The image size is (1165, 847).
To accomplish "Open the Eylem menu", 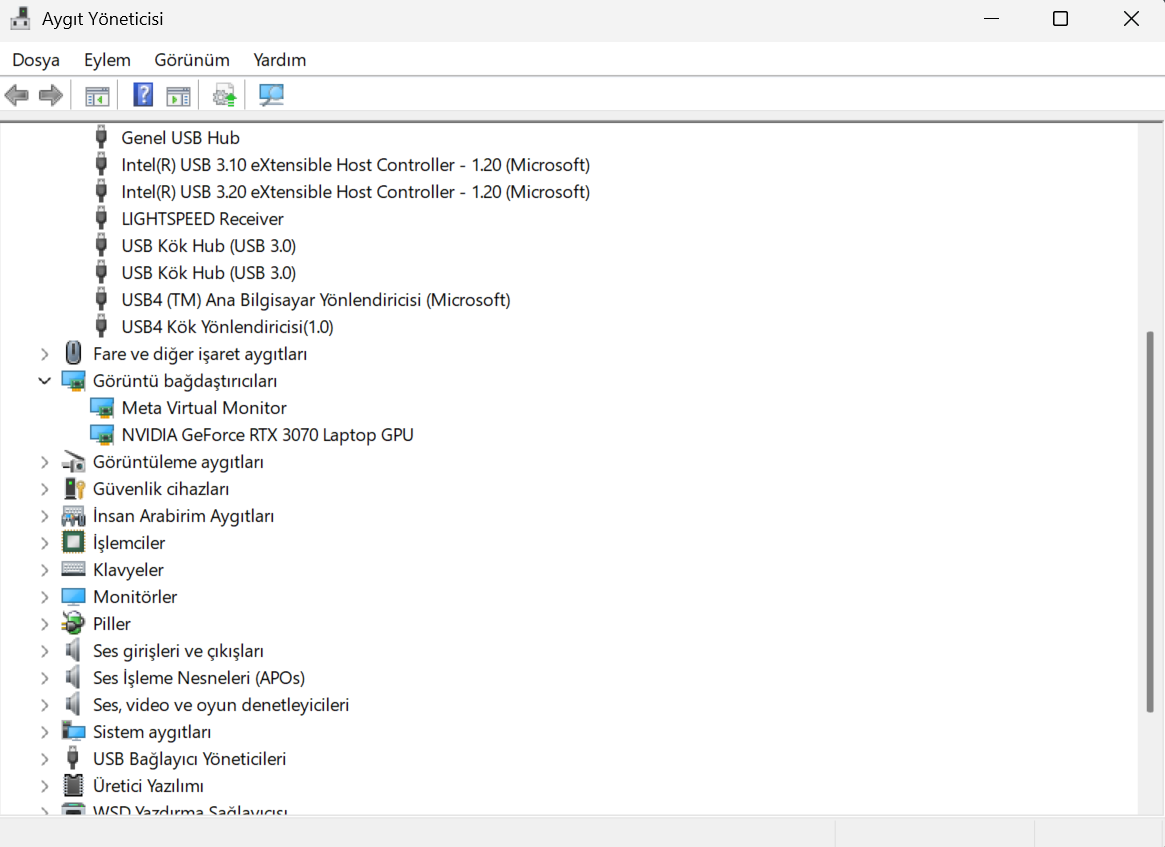I will tap(107, 59).
